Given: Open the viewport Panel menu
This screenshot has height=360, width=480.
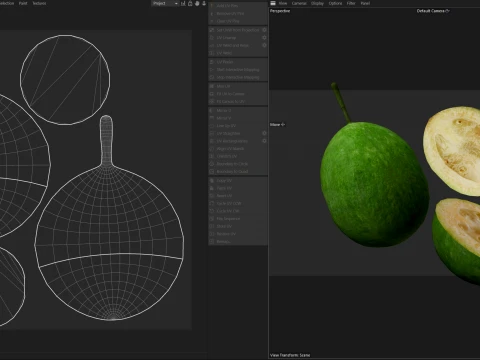Looking at the screenshot, I should tap(365, 3).
